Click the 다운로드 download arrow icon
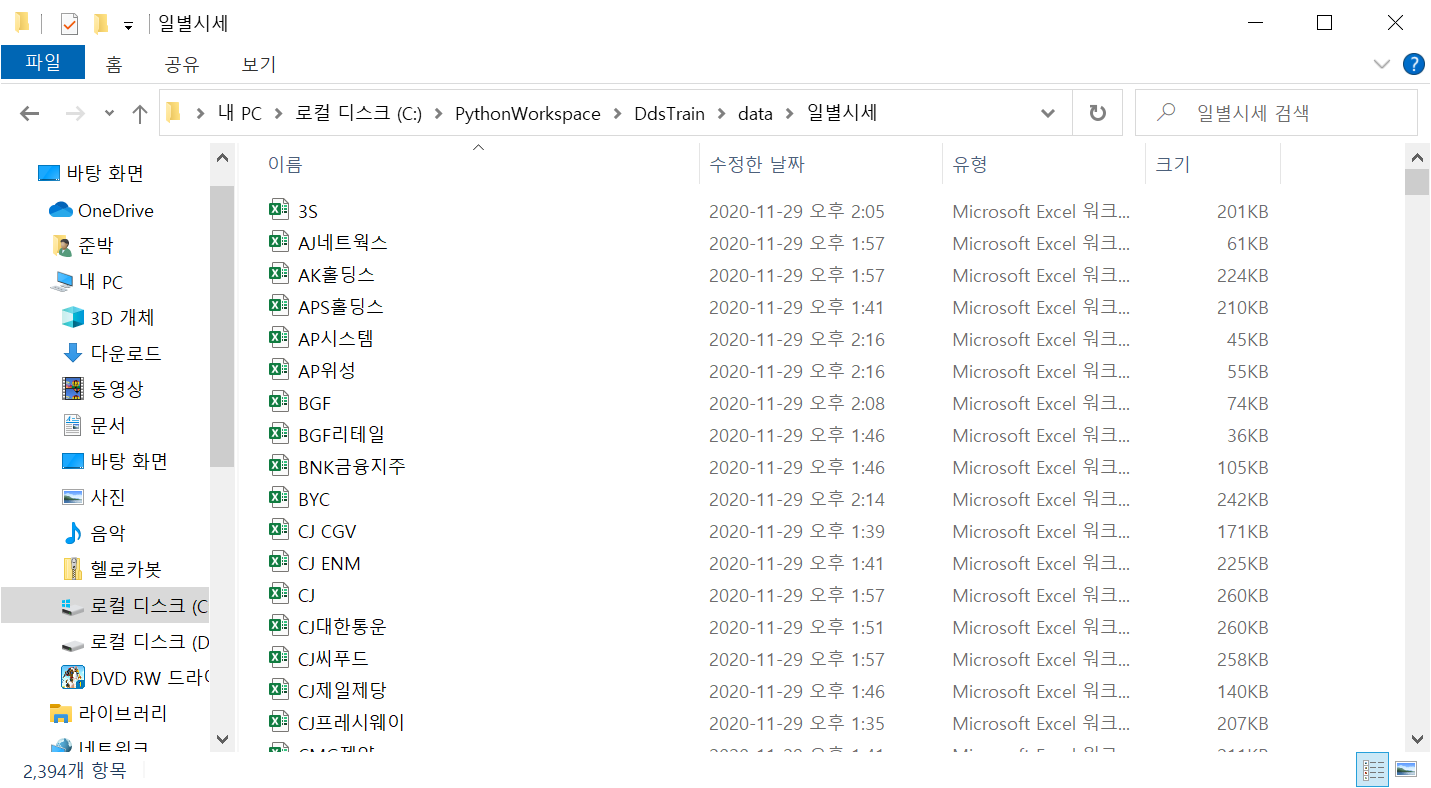 tap(73, 353)
